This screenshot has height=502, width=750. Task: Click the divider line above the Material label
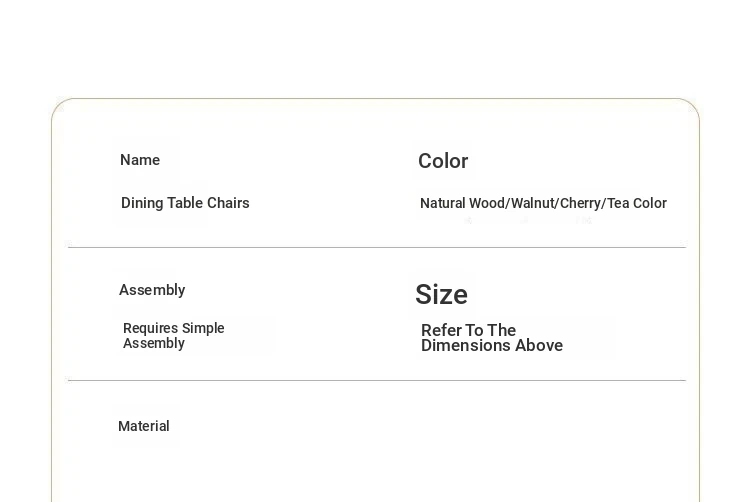point(376,380)
